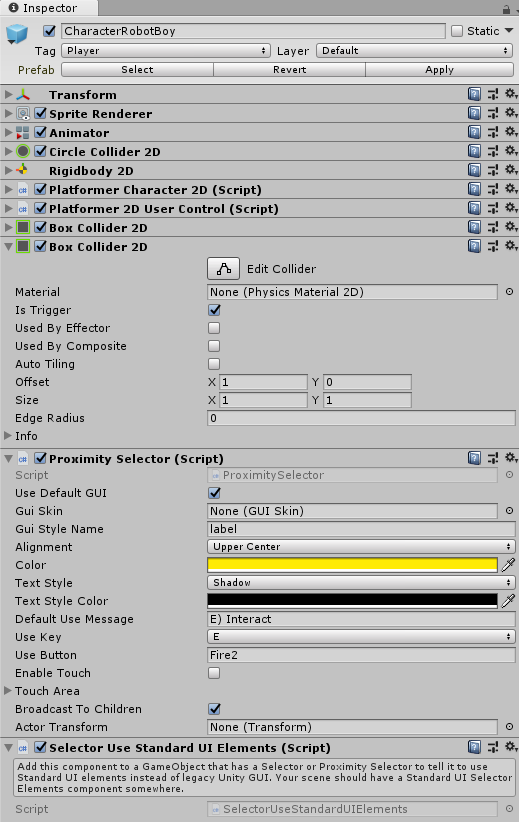Open the Tag dropdown showing Player

(166, 51)
